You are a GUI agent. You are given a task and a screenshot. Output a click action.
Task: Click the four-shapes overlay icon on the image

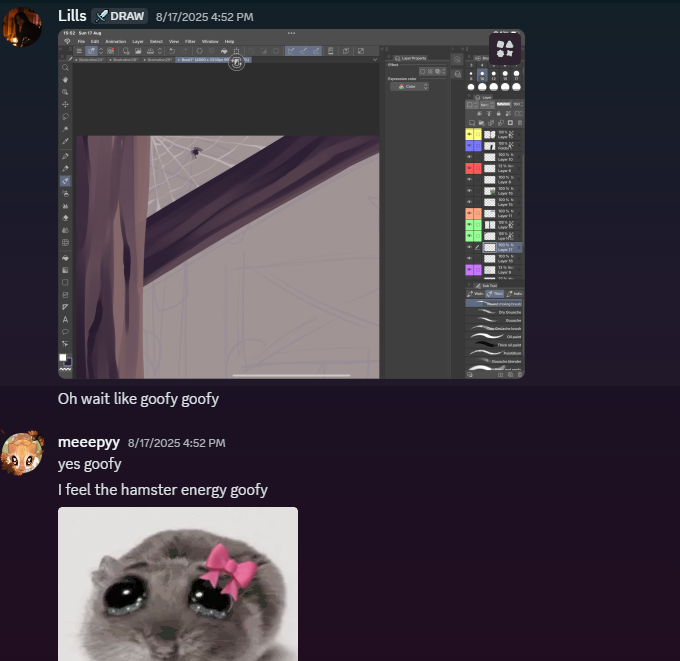(x=505, y=49)
